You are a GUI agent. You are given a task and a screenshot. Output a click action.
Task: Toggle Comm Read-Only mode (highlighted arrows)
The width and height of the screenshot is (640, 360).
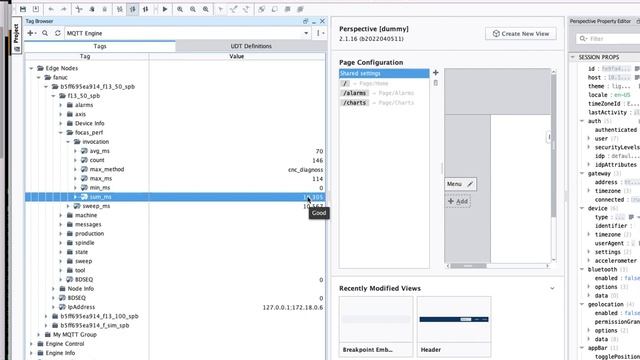[x=133, y=9]
